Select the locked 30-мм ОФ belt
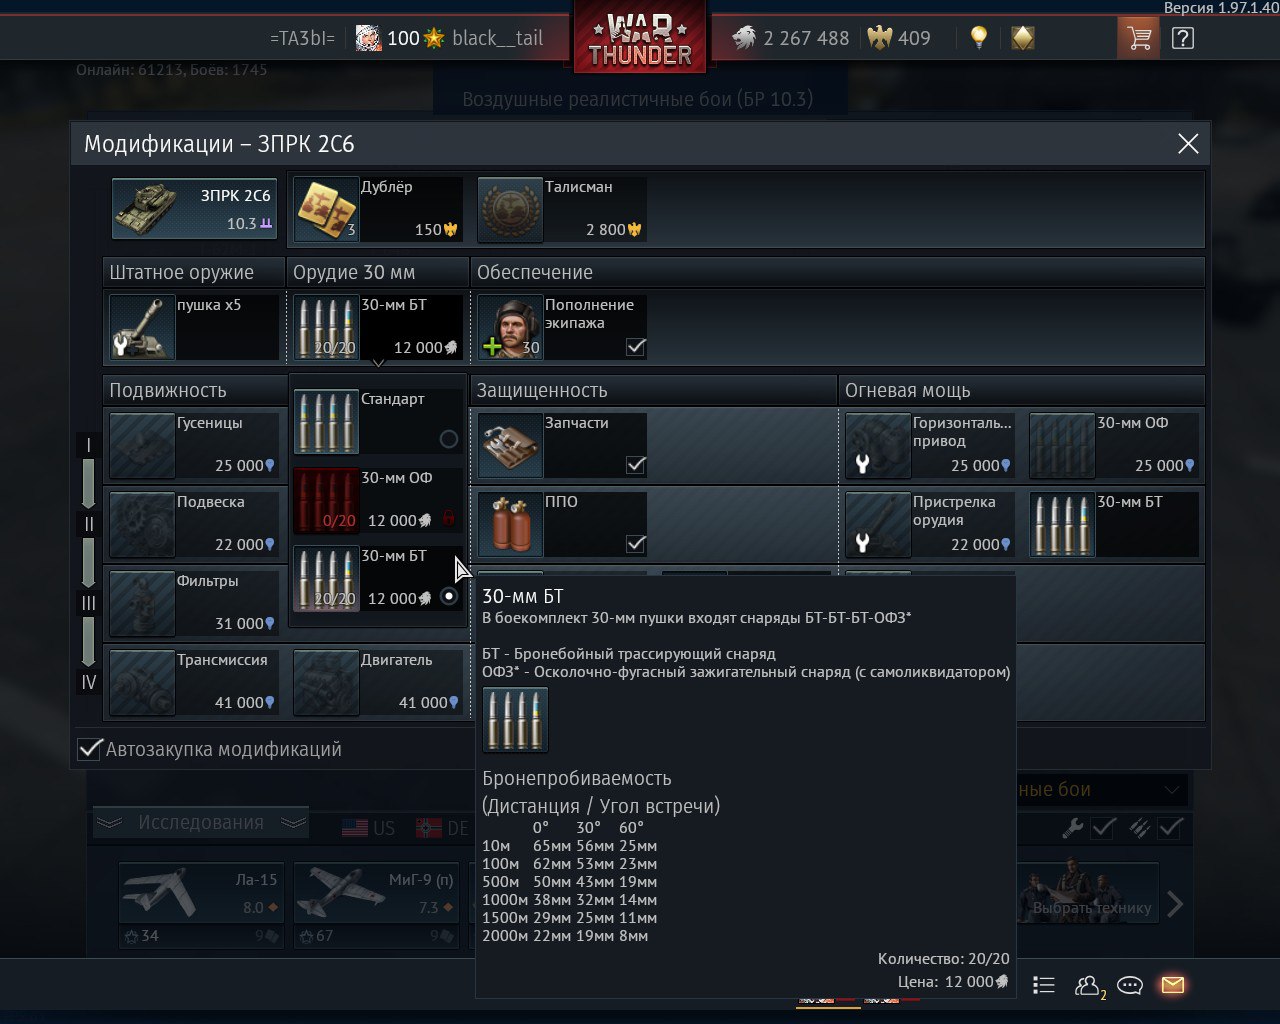 click(378, 500)
